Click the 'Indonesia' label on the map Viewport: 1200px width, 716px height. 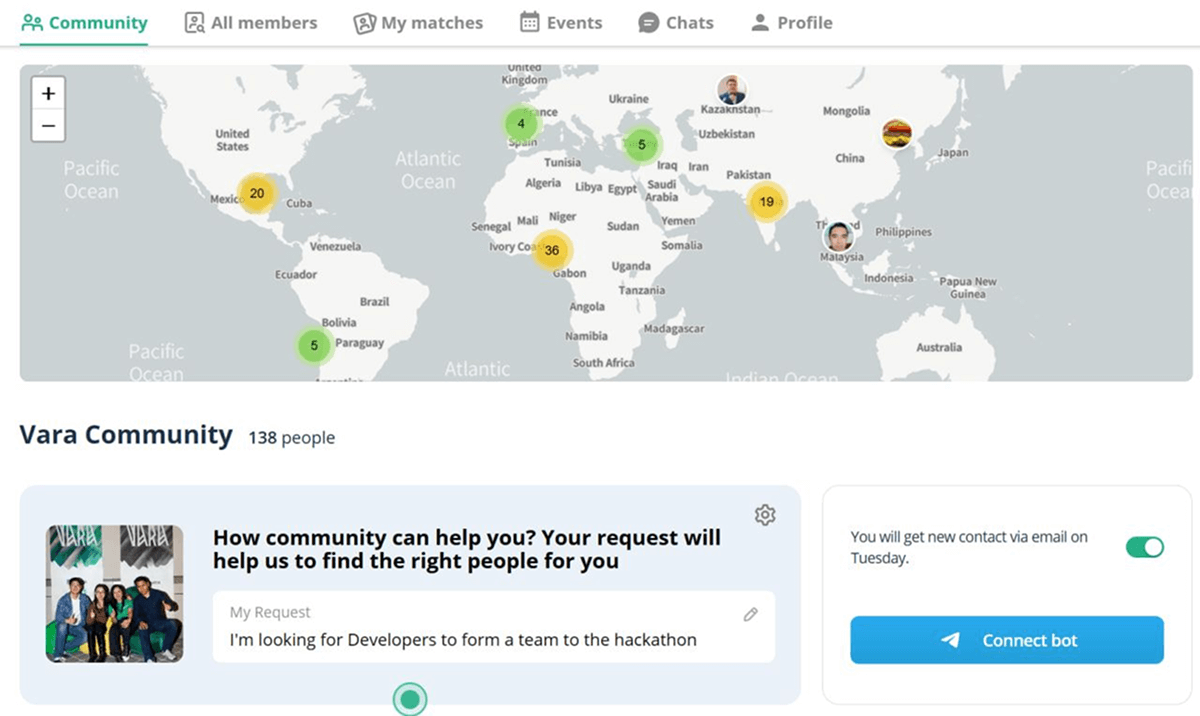[889, 278]
